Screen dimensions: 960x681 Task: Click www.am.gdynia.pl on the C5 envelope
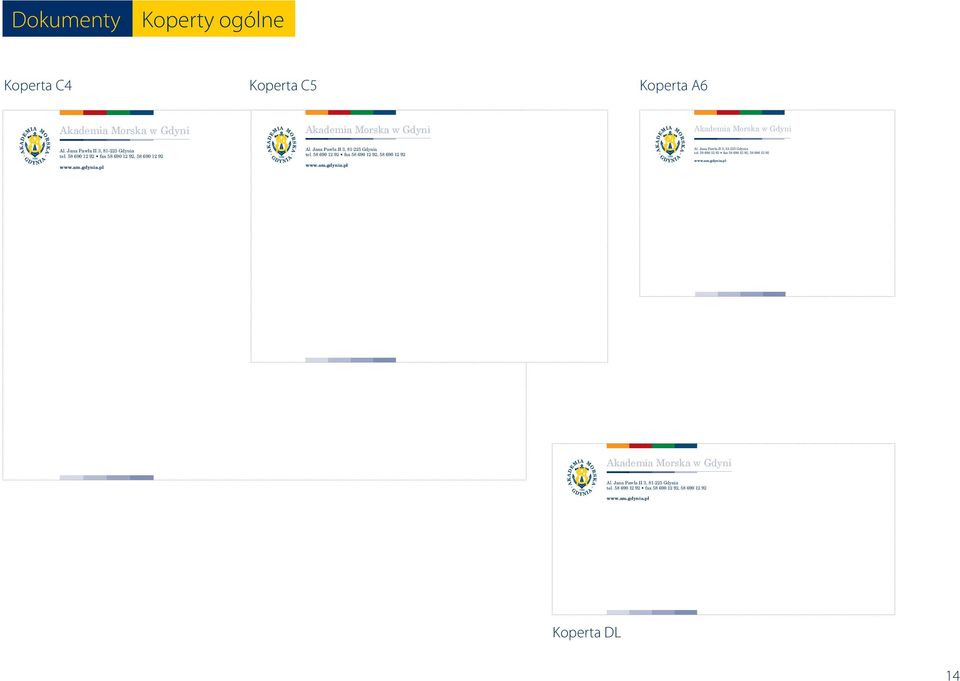327,166
